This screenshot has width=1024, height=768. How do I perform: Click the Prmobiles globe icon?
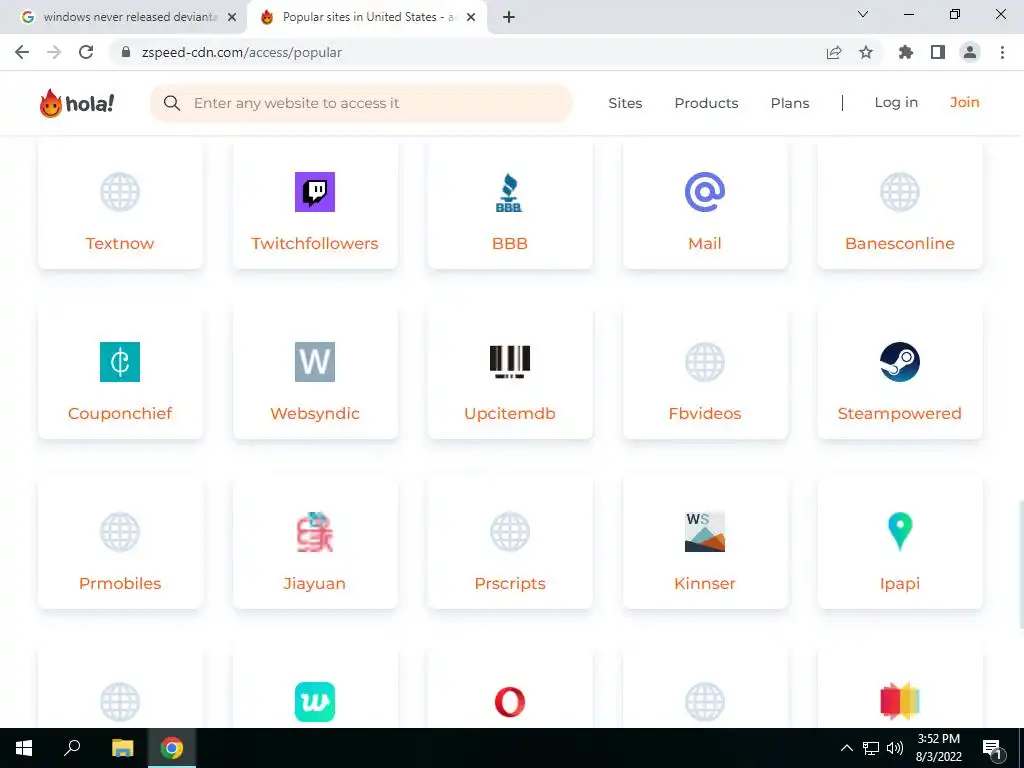point(120,532)
